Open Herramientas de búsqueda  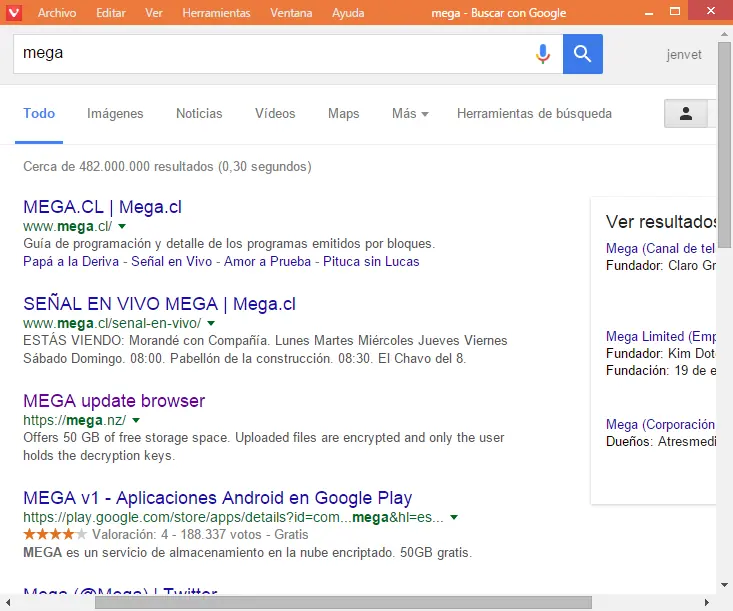[x=534, y=114]
